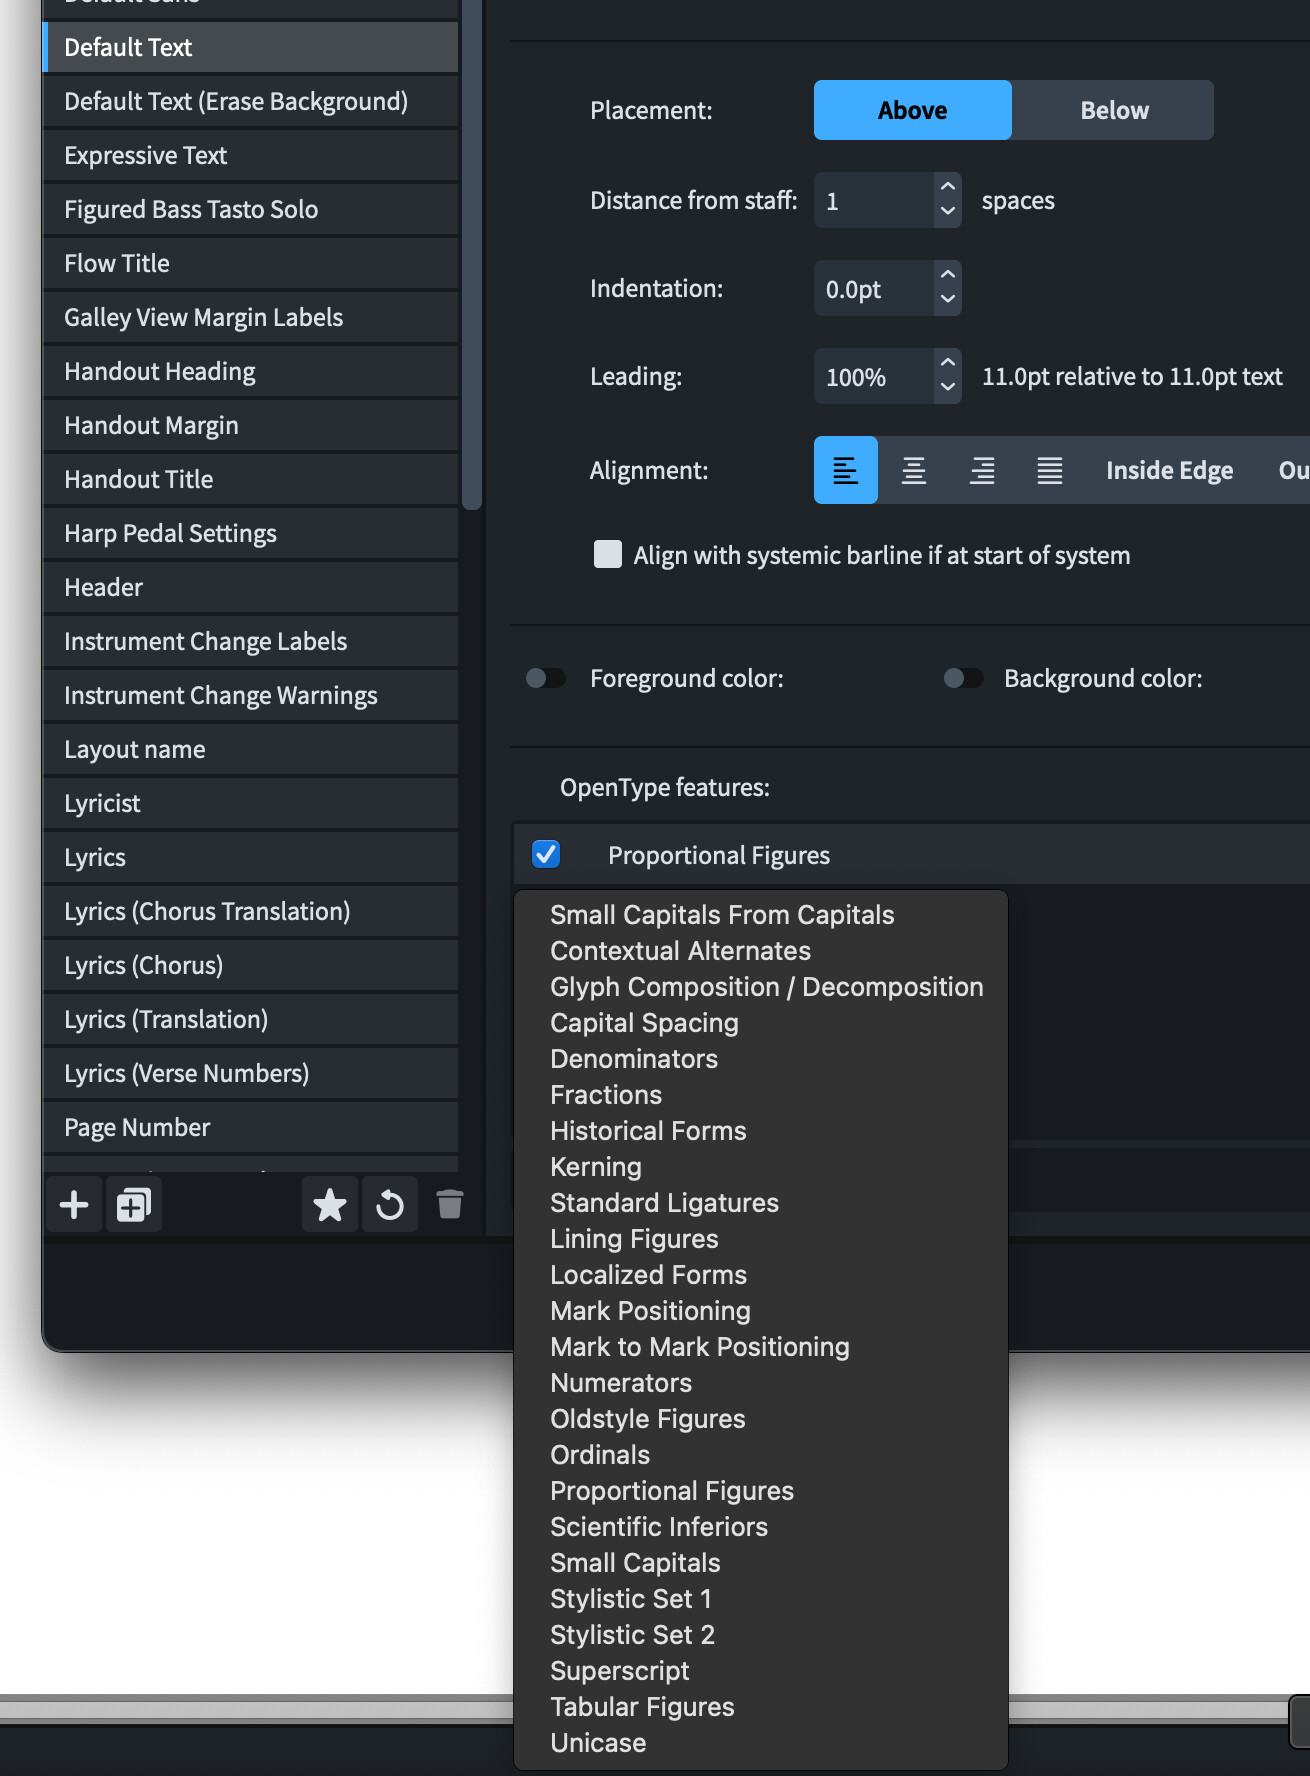Save style as default star icon
The image size is (1310, 1776).
pyautogui.click(x=329, y=1205)
